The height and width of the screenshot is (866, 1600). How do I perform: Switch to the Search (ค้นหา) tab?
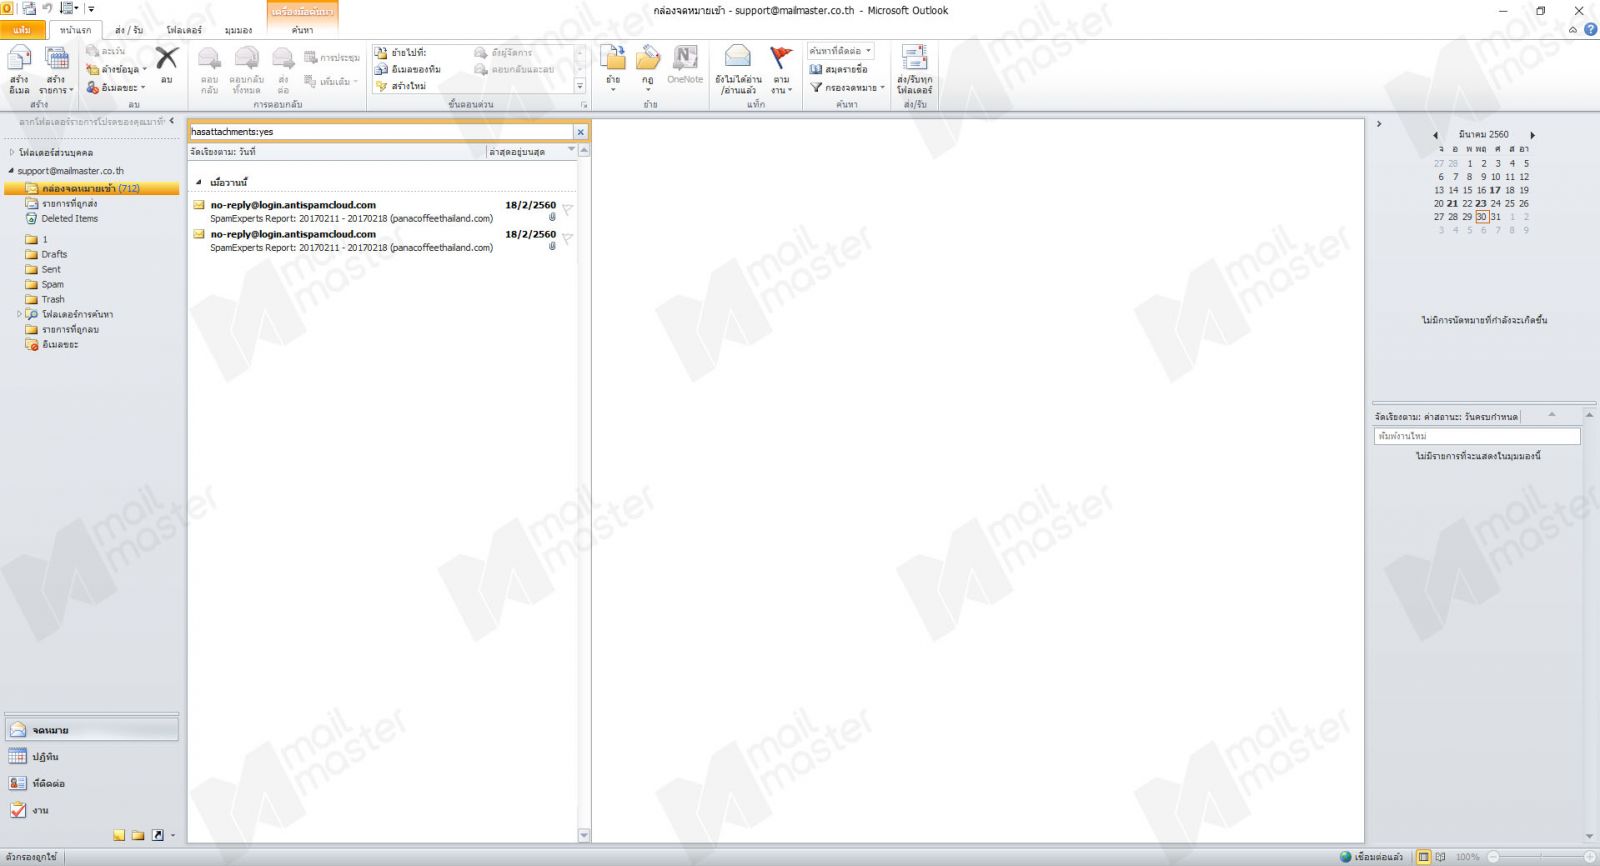tap(302, 30)
